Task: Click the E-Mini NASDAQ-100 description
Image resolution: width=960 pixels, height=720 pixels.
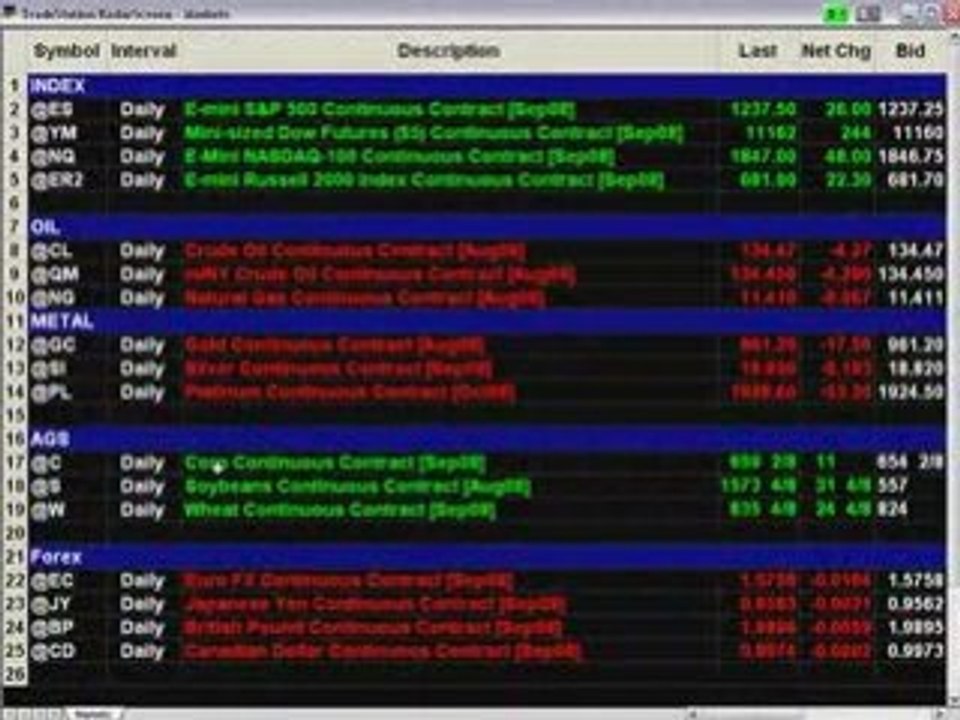Action: (x=399, y=157)
